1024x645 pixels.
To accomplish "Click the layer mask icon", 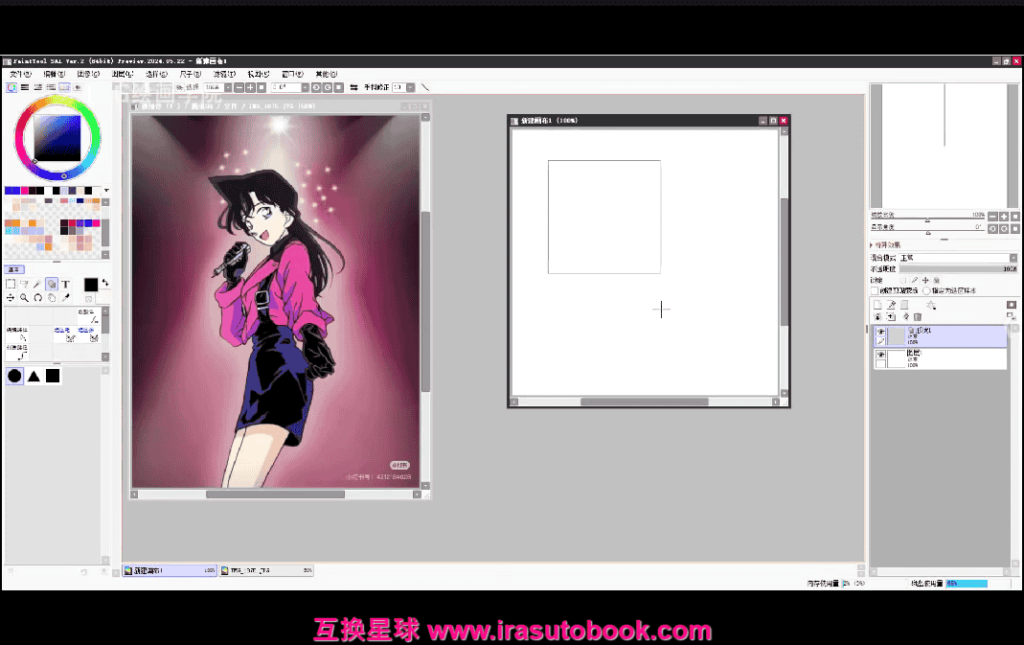I will pyautogui.click(x=1012, y=305).
